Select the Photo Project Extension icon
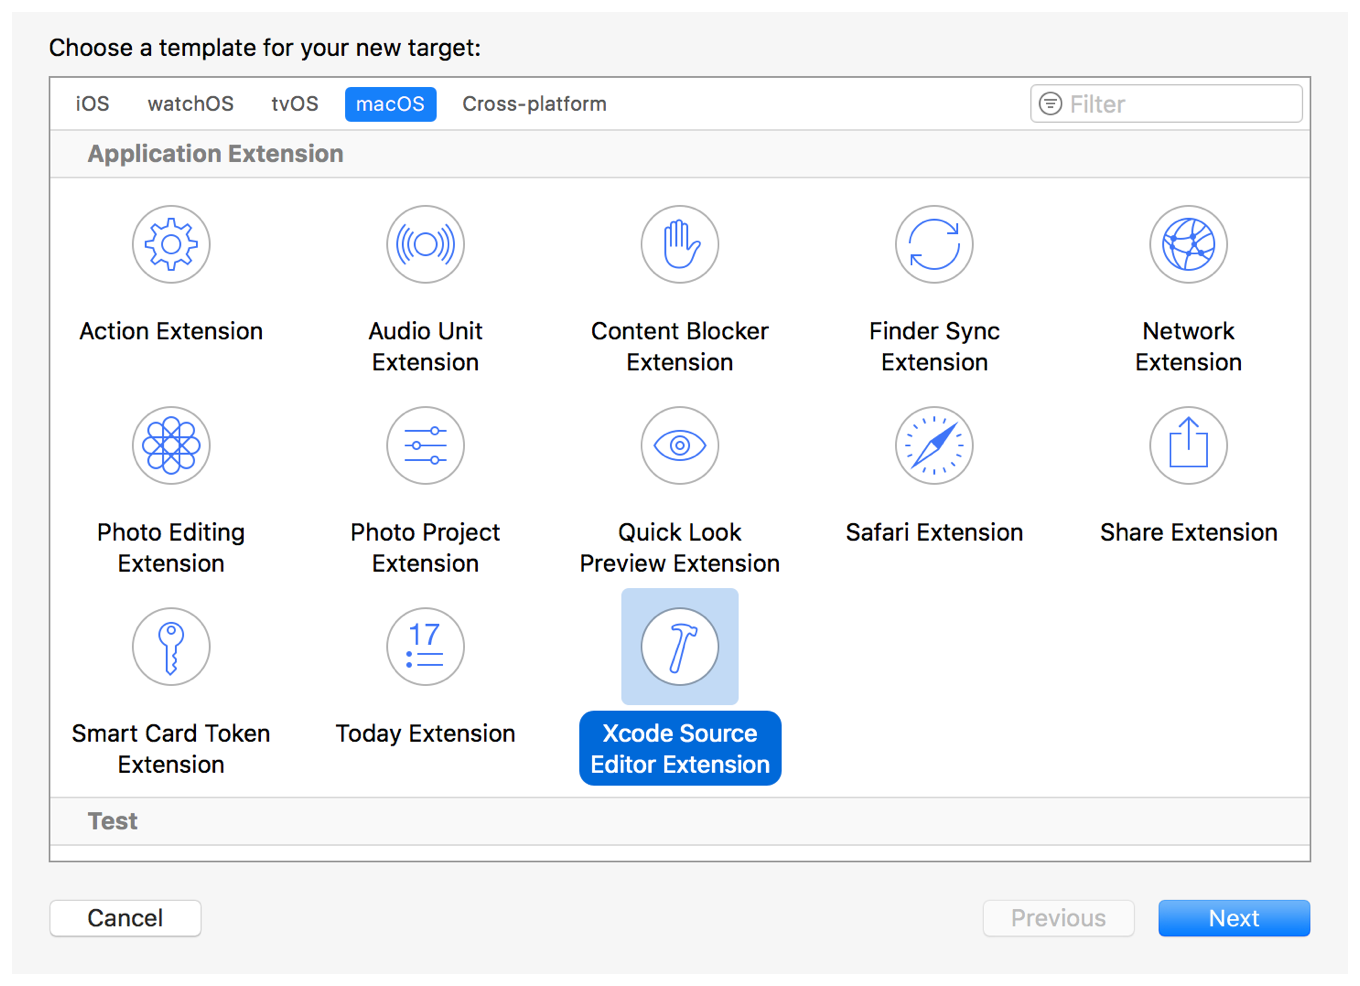1360x986 pixels. click(425, 446)
